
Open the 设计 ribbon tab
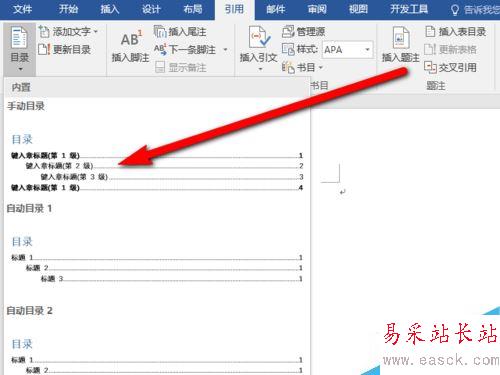click(x=151, y=9)
